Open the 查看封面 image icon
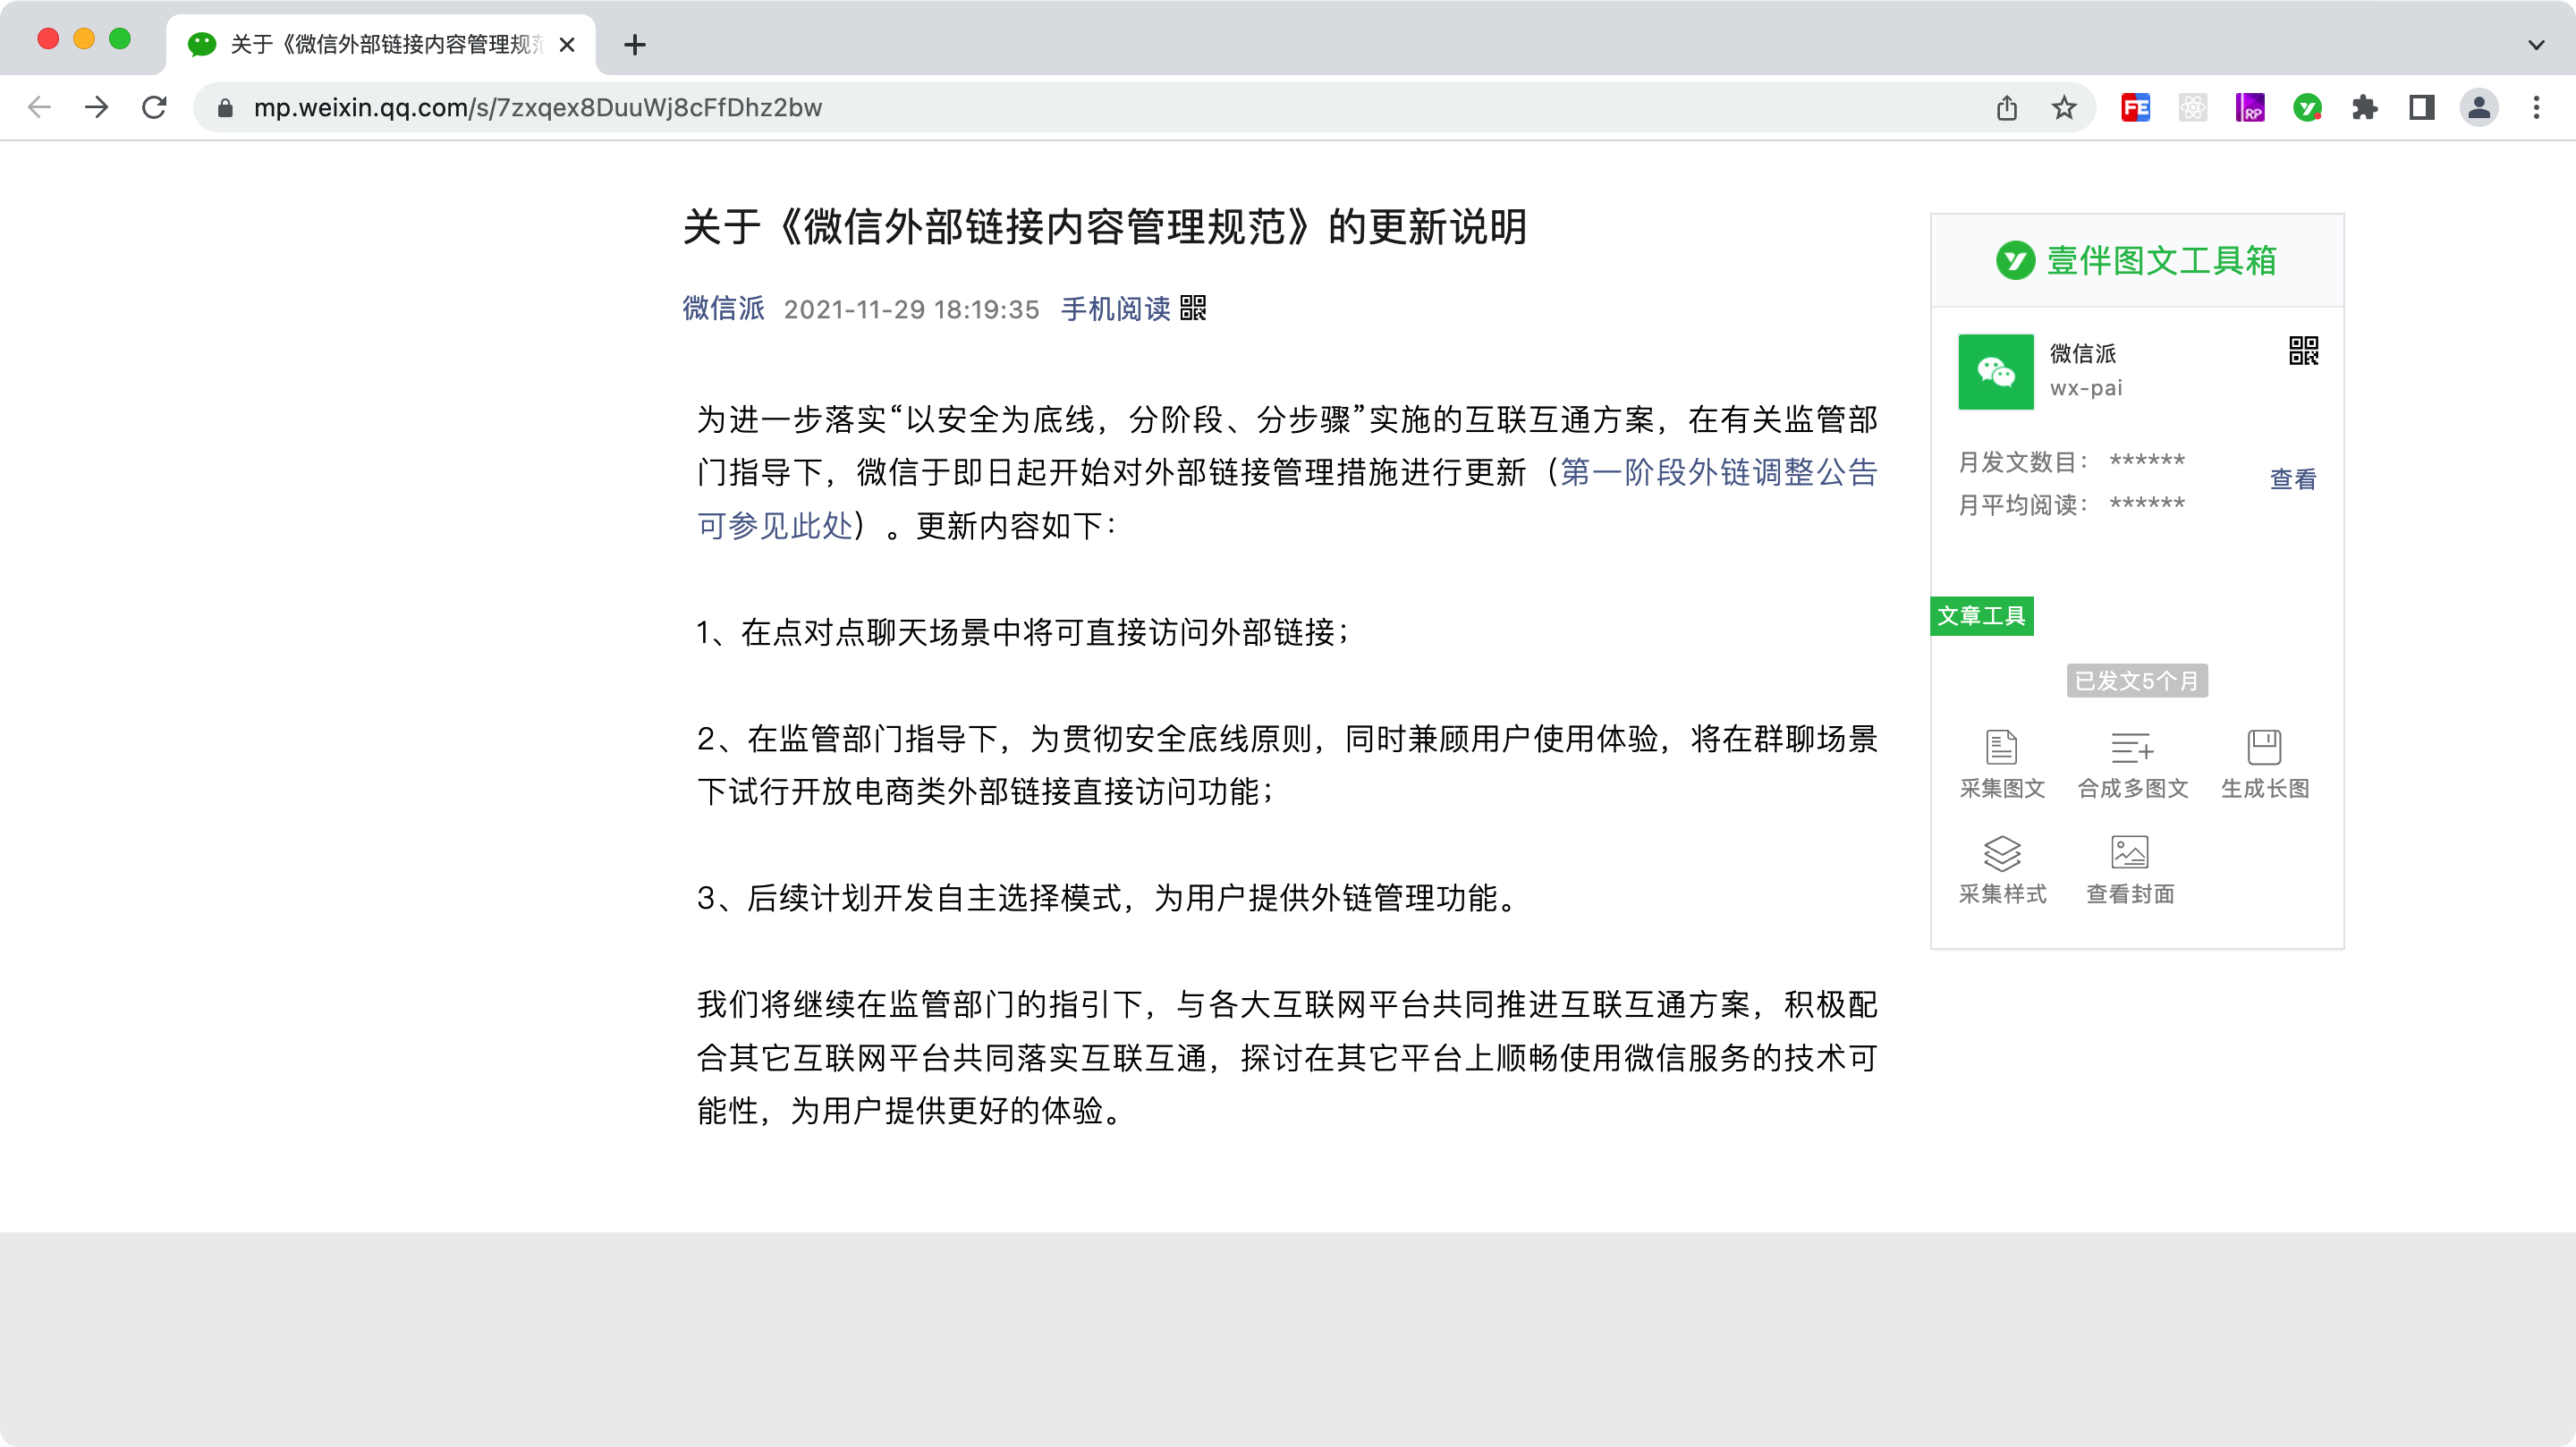2576x1447 pixels. pyautogui.click(x=2129, y=853)
